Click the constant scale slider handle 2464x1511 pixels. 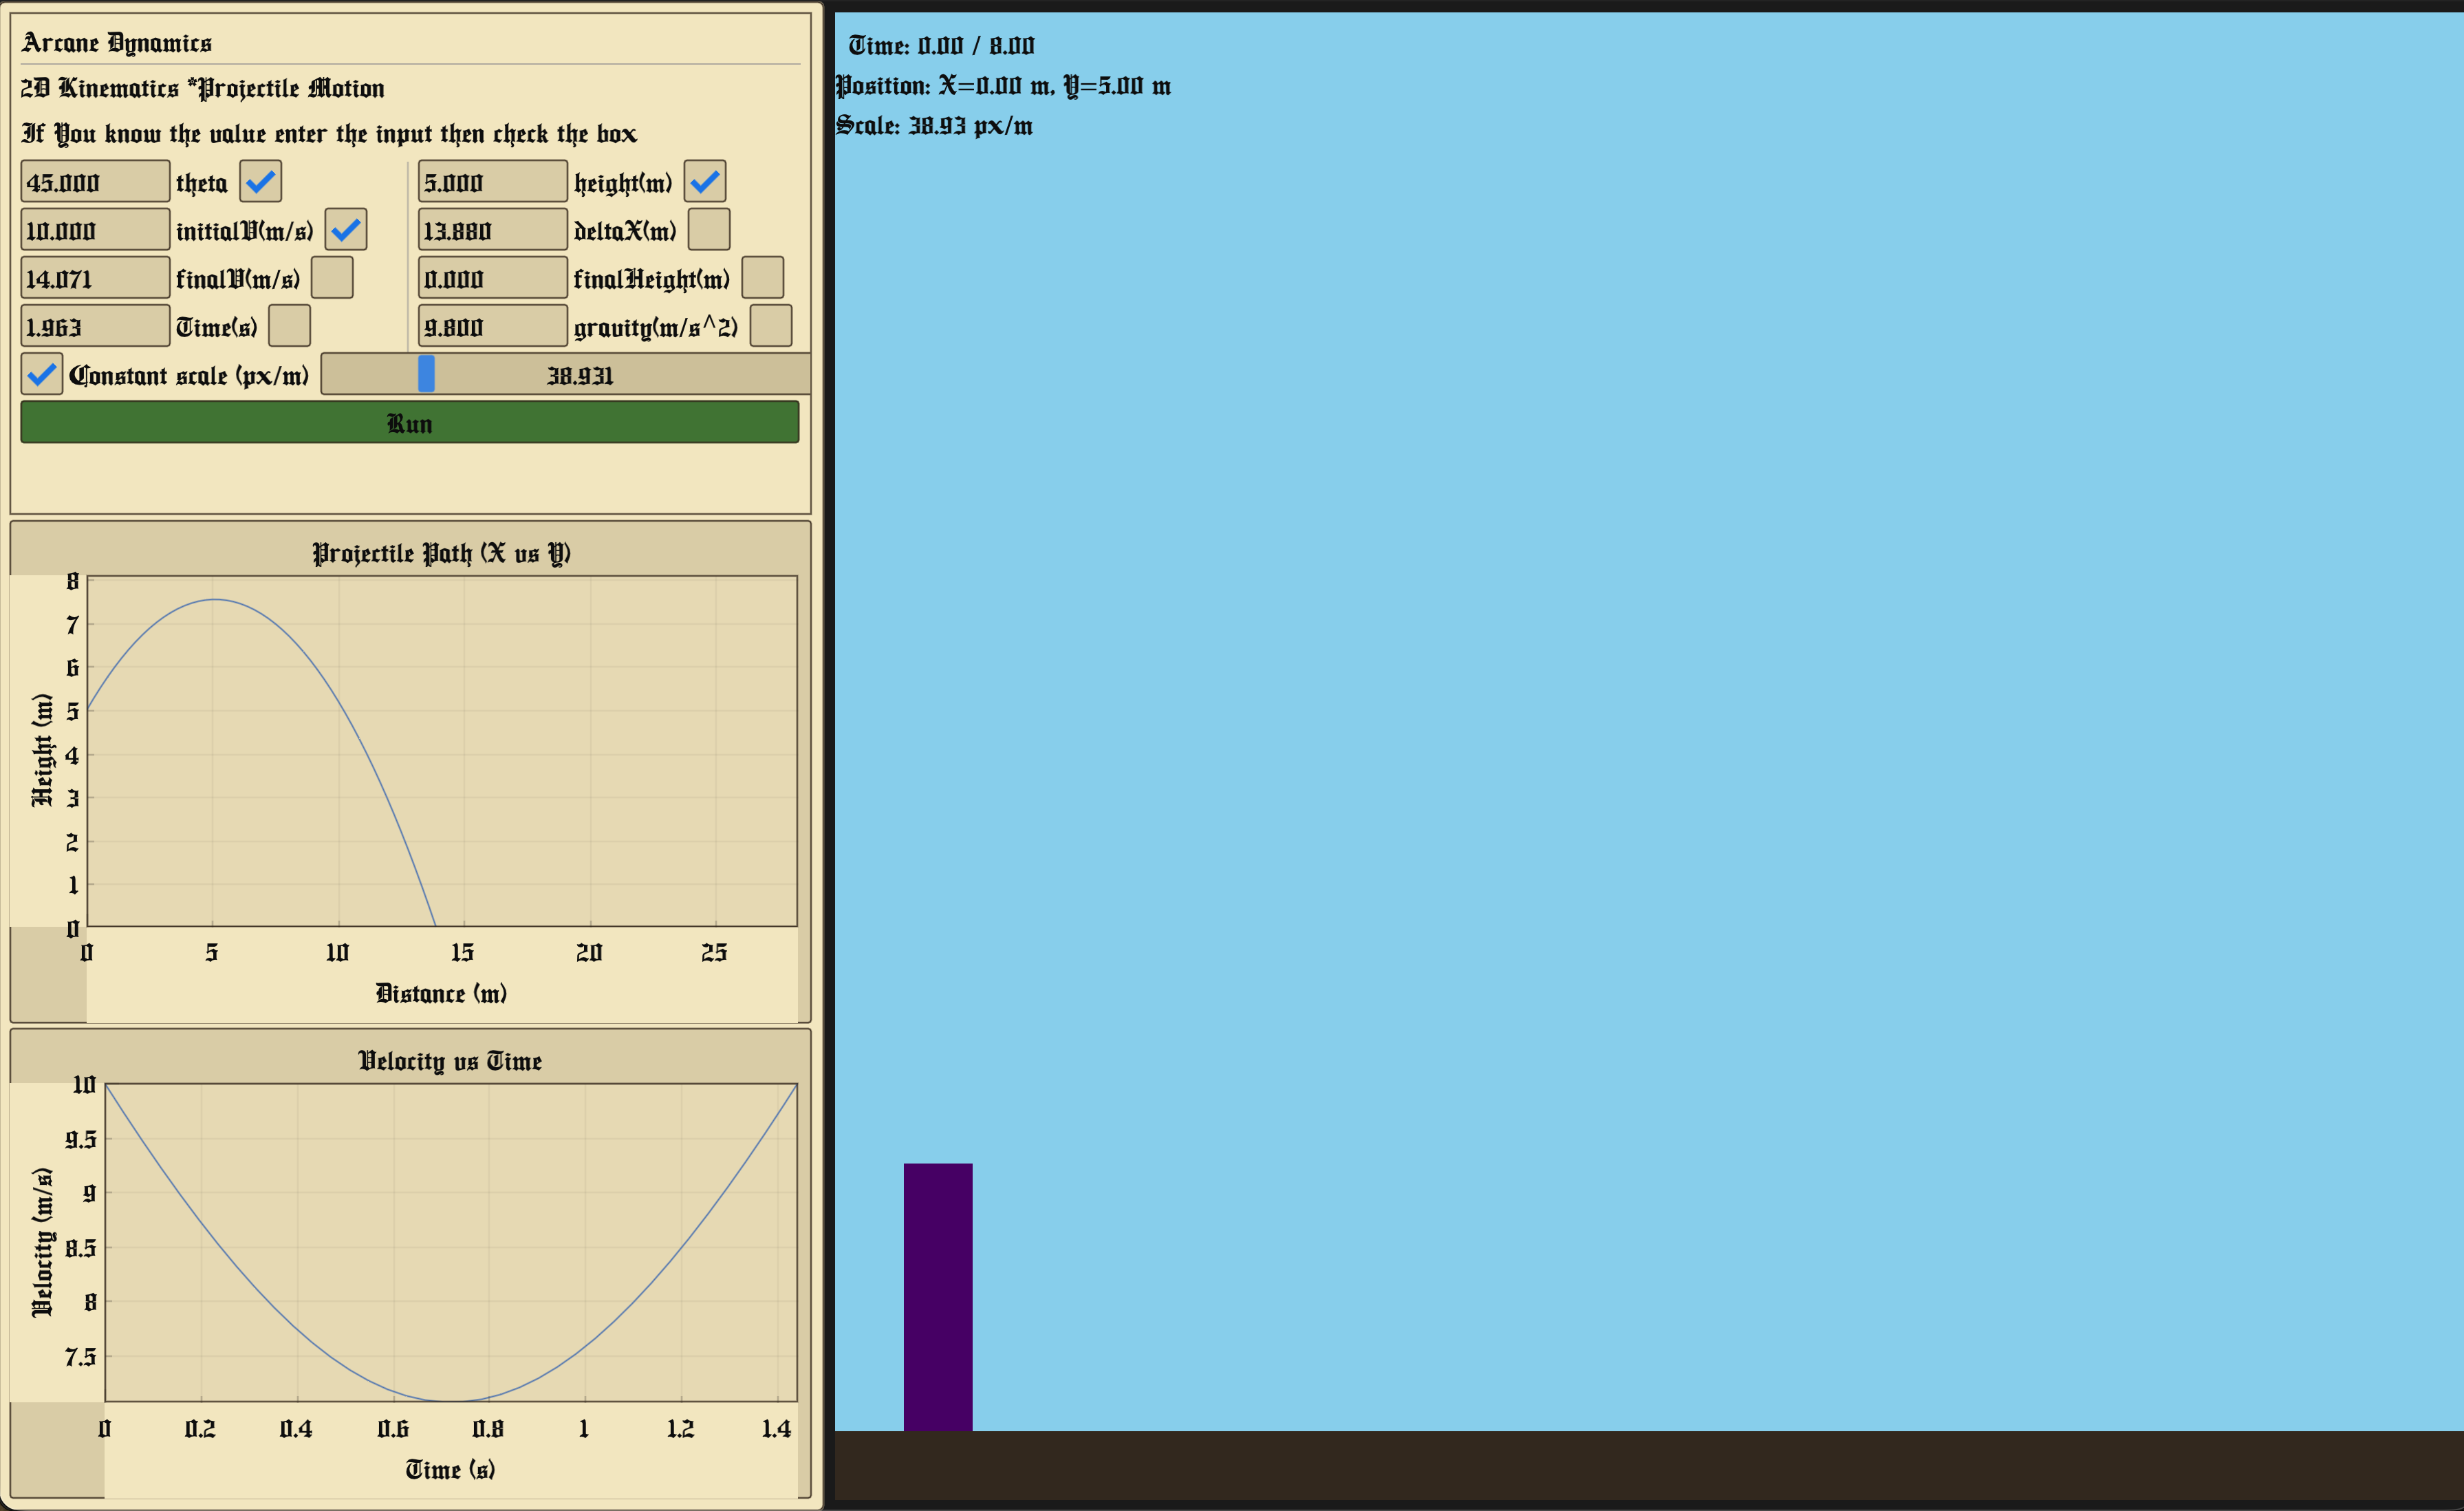click(426, 374)
